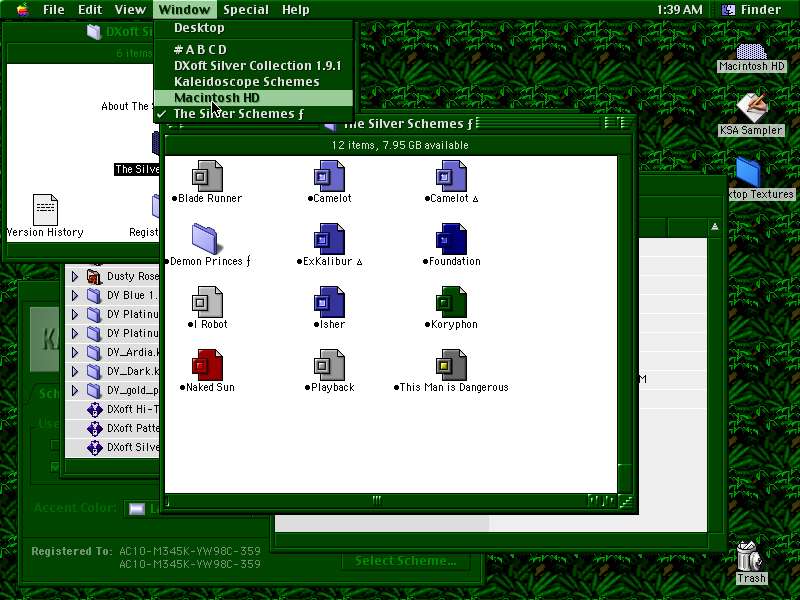Click the DV_Ardia folder icon in list
800x600 pixels.
(x=94, y=353)
